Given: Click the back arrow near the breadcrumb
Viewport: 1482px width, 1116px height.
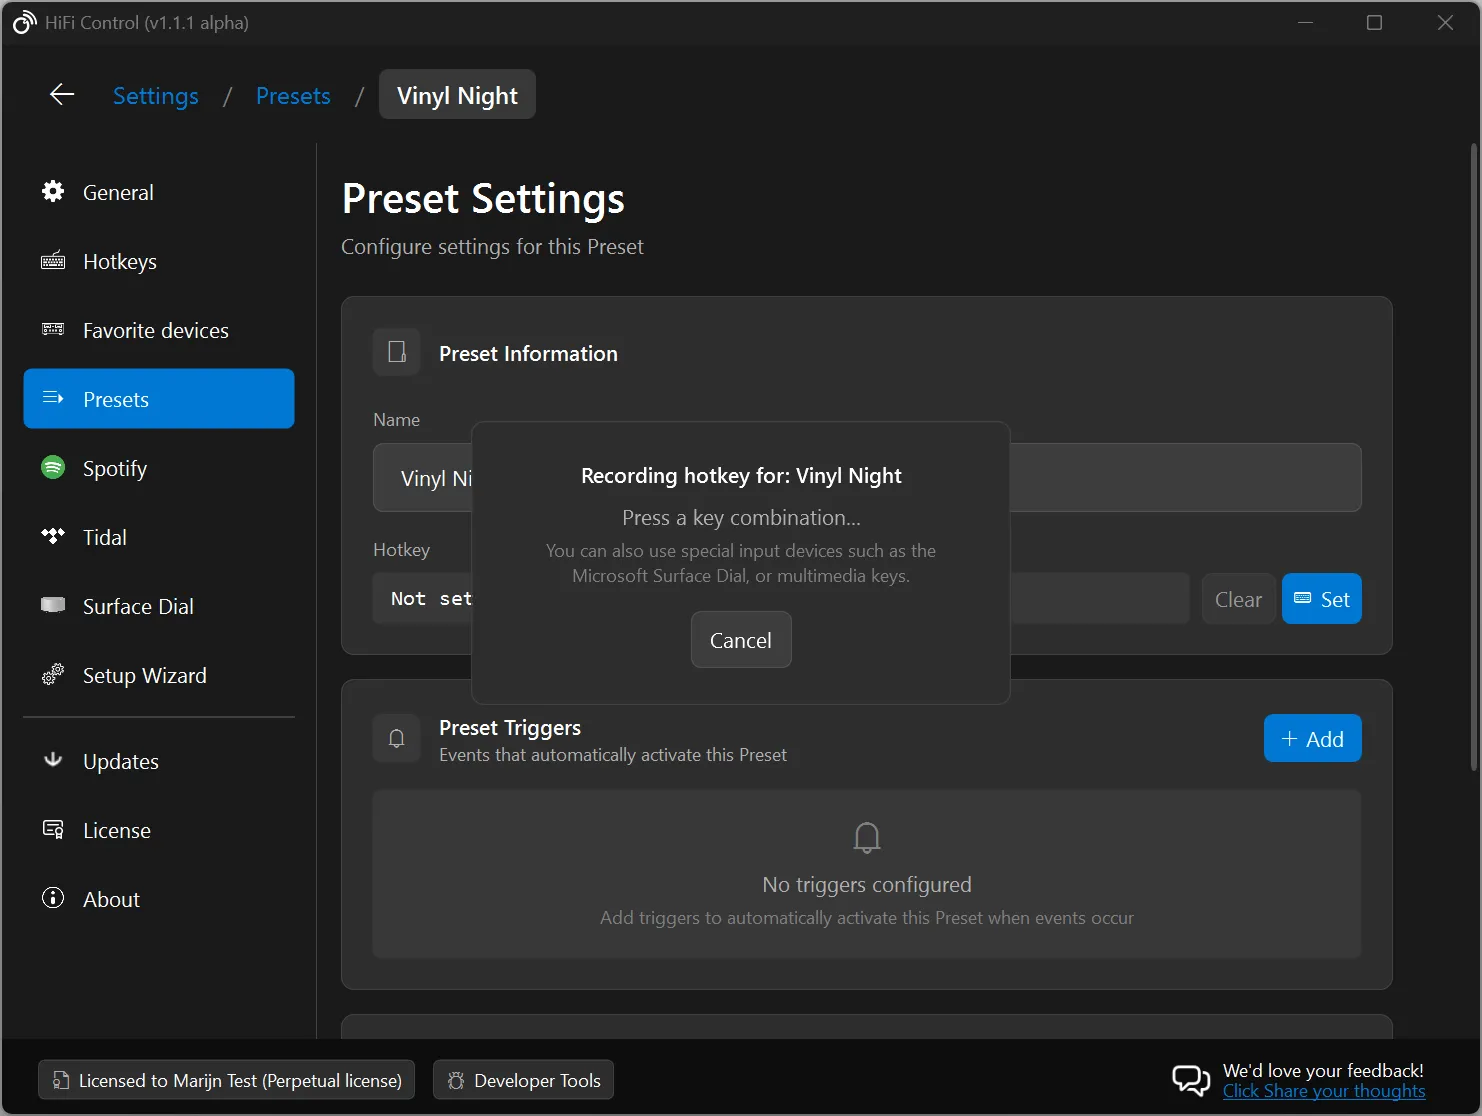Looking at the screenshot, I should point(61,94).
